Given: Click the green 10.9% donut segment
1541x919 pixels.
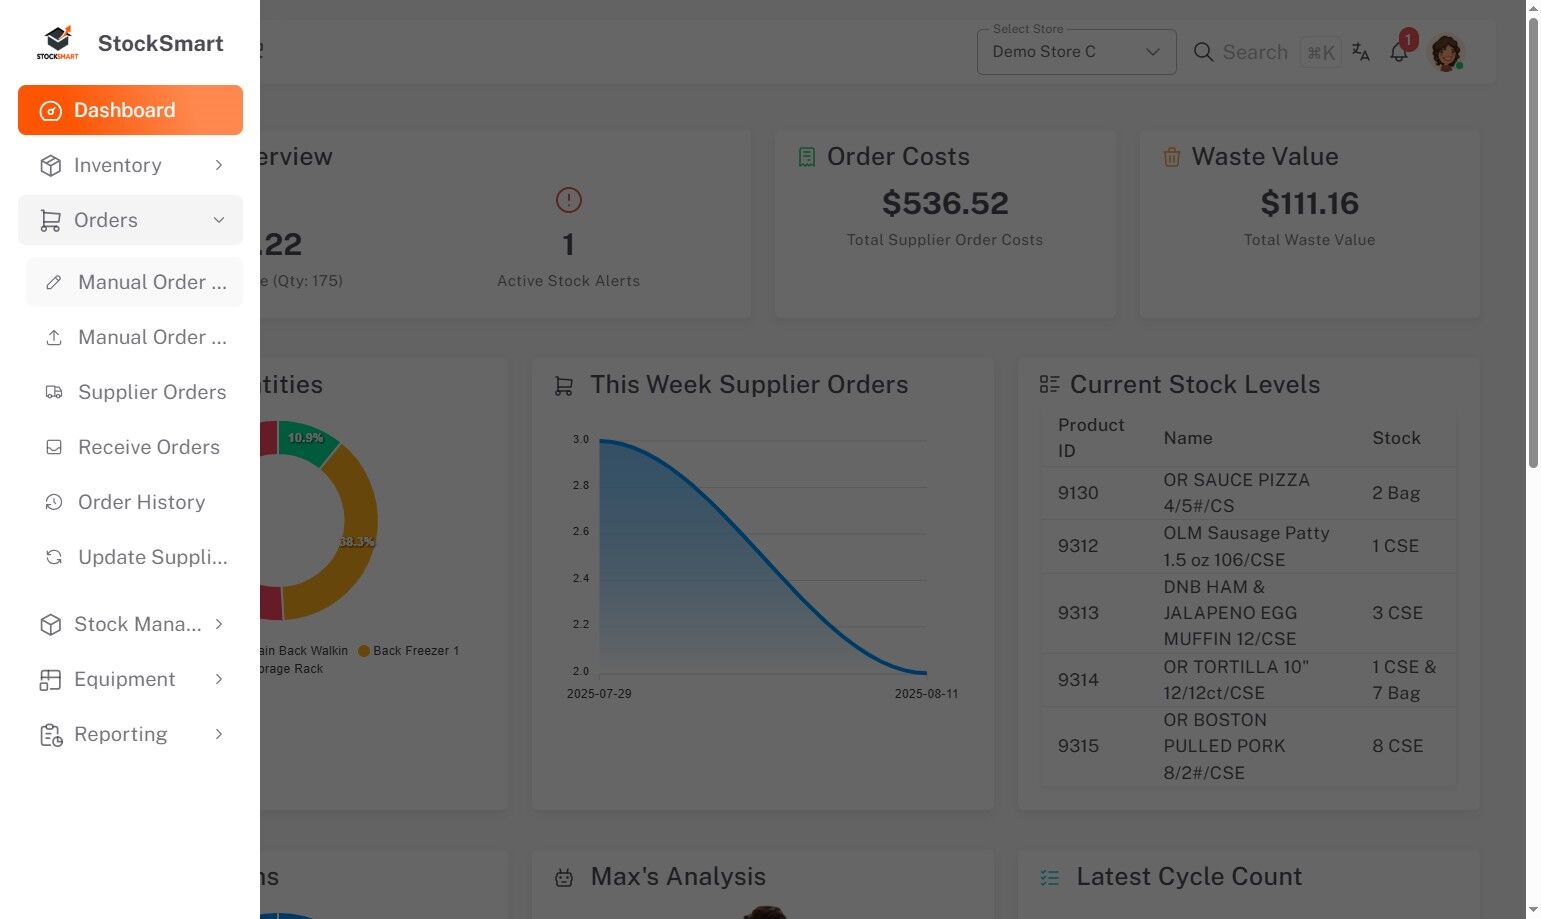Looking at the screenshot, I should (306, 440).
